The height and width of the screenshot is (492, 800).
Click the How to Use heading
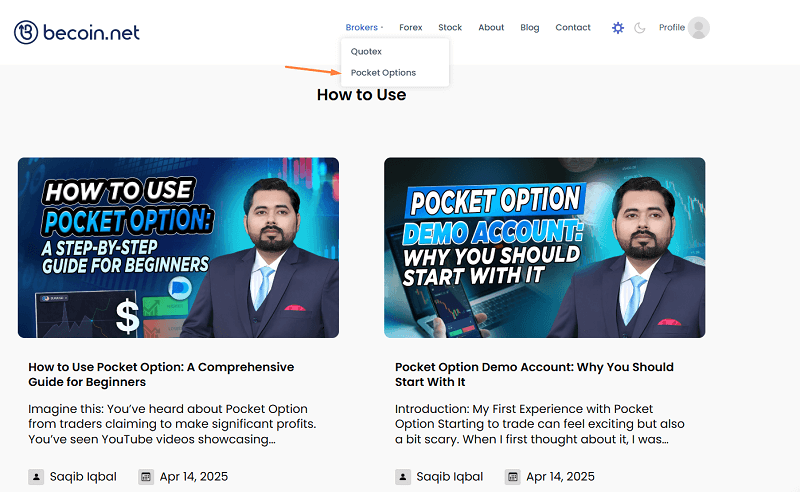pos(361,95)
